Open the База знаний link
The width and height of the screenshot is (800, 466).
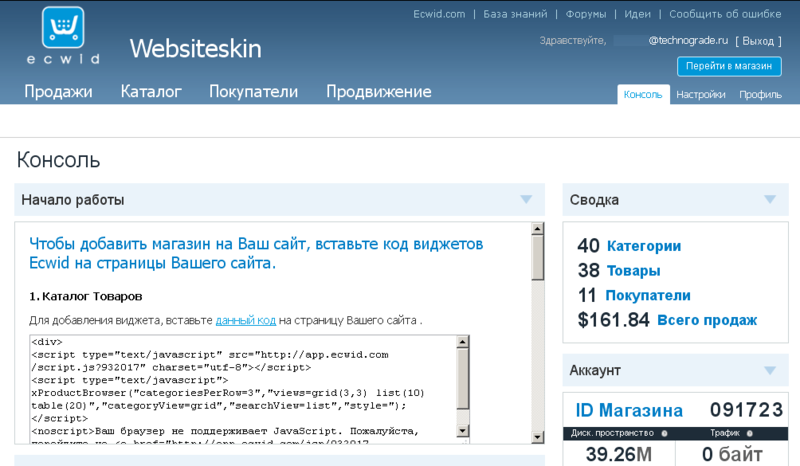[x=515, y=14]
